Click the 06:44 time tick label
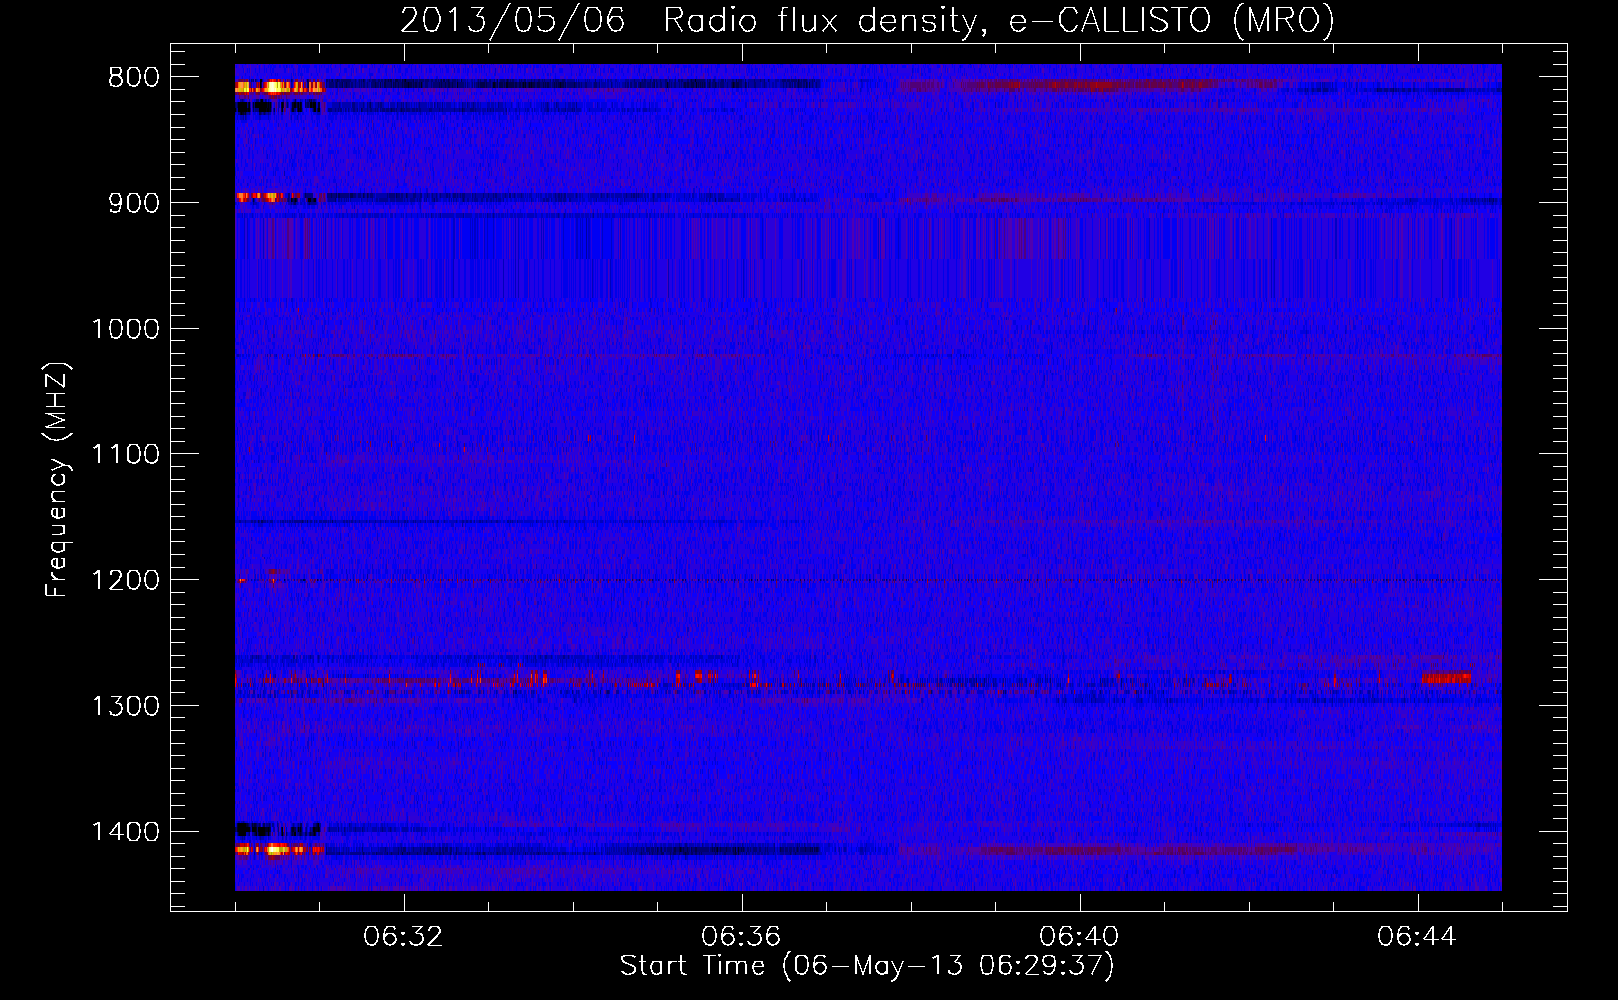 coord(1417,937)
